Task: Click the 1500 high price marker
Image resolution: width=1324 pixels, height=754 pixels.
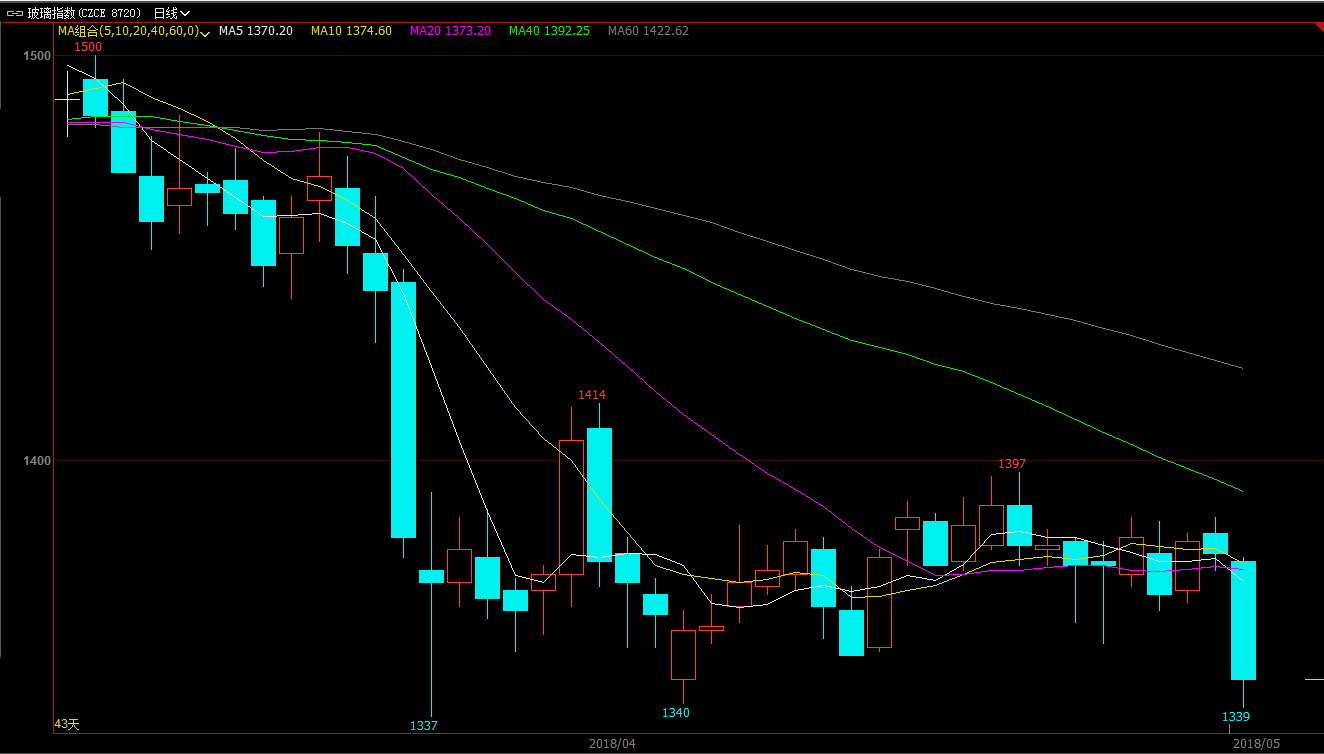Action: pos(88,47)
